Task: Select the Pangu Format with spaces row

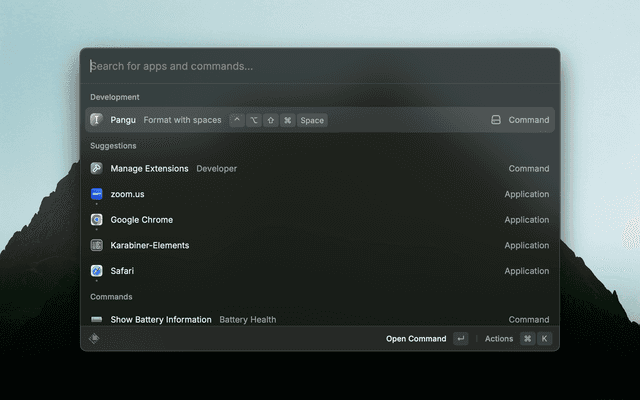Action: pyautogui.click(x=320, y=120)
